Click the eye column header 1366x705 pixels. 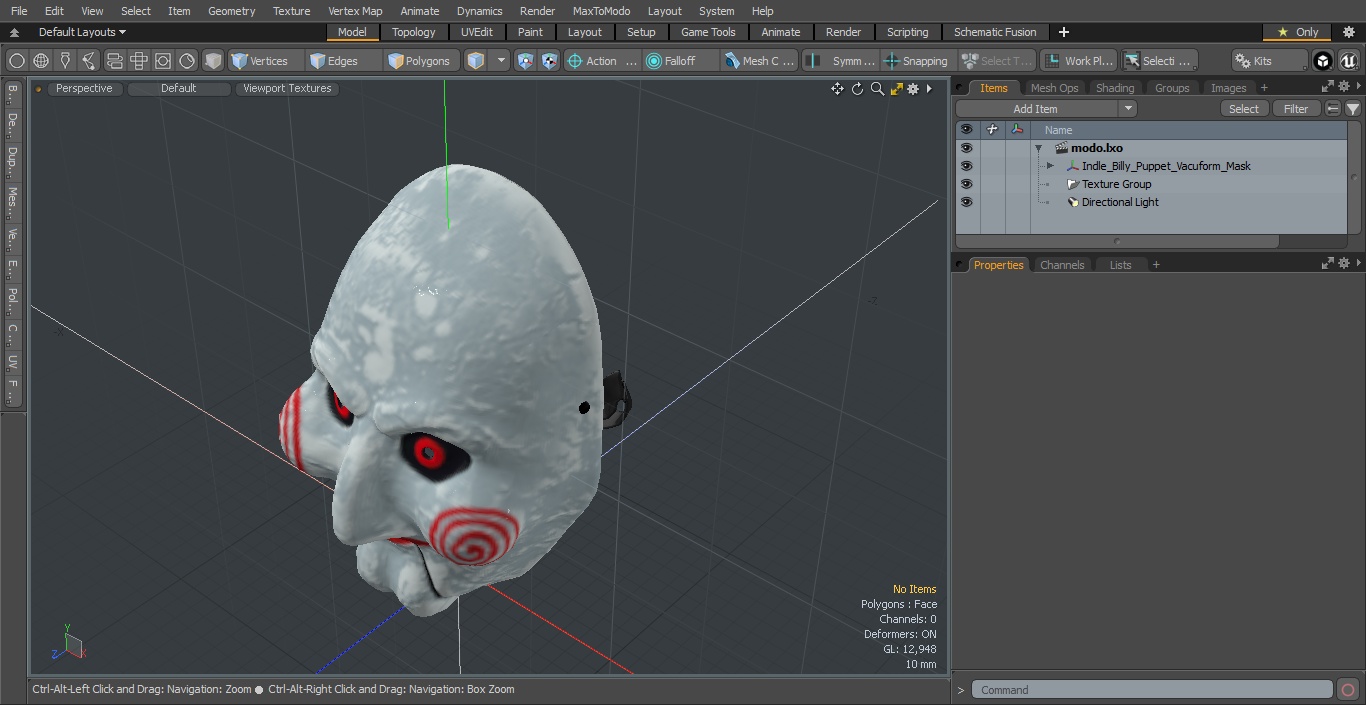click(966, 130)
